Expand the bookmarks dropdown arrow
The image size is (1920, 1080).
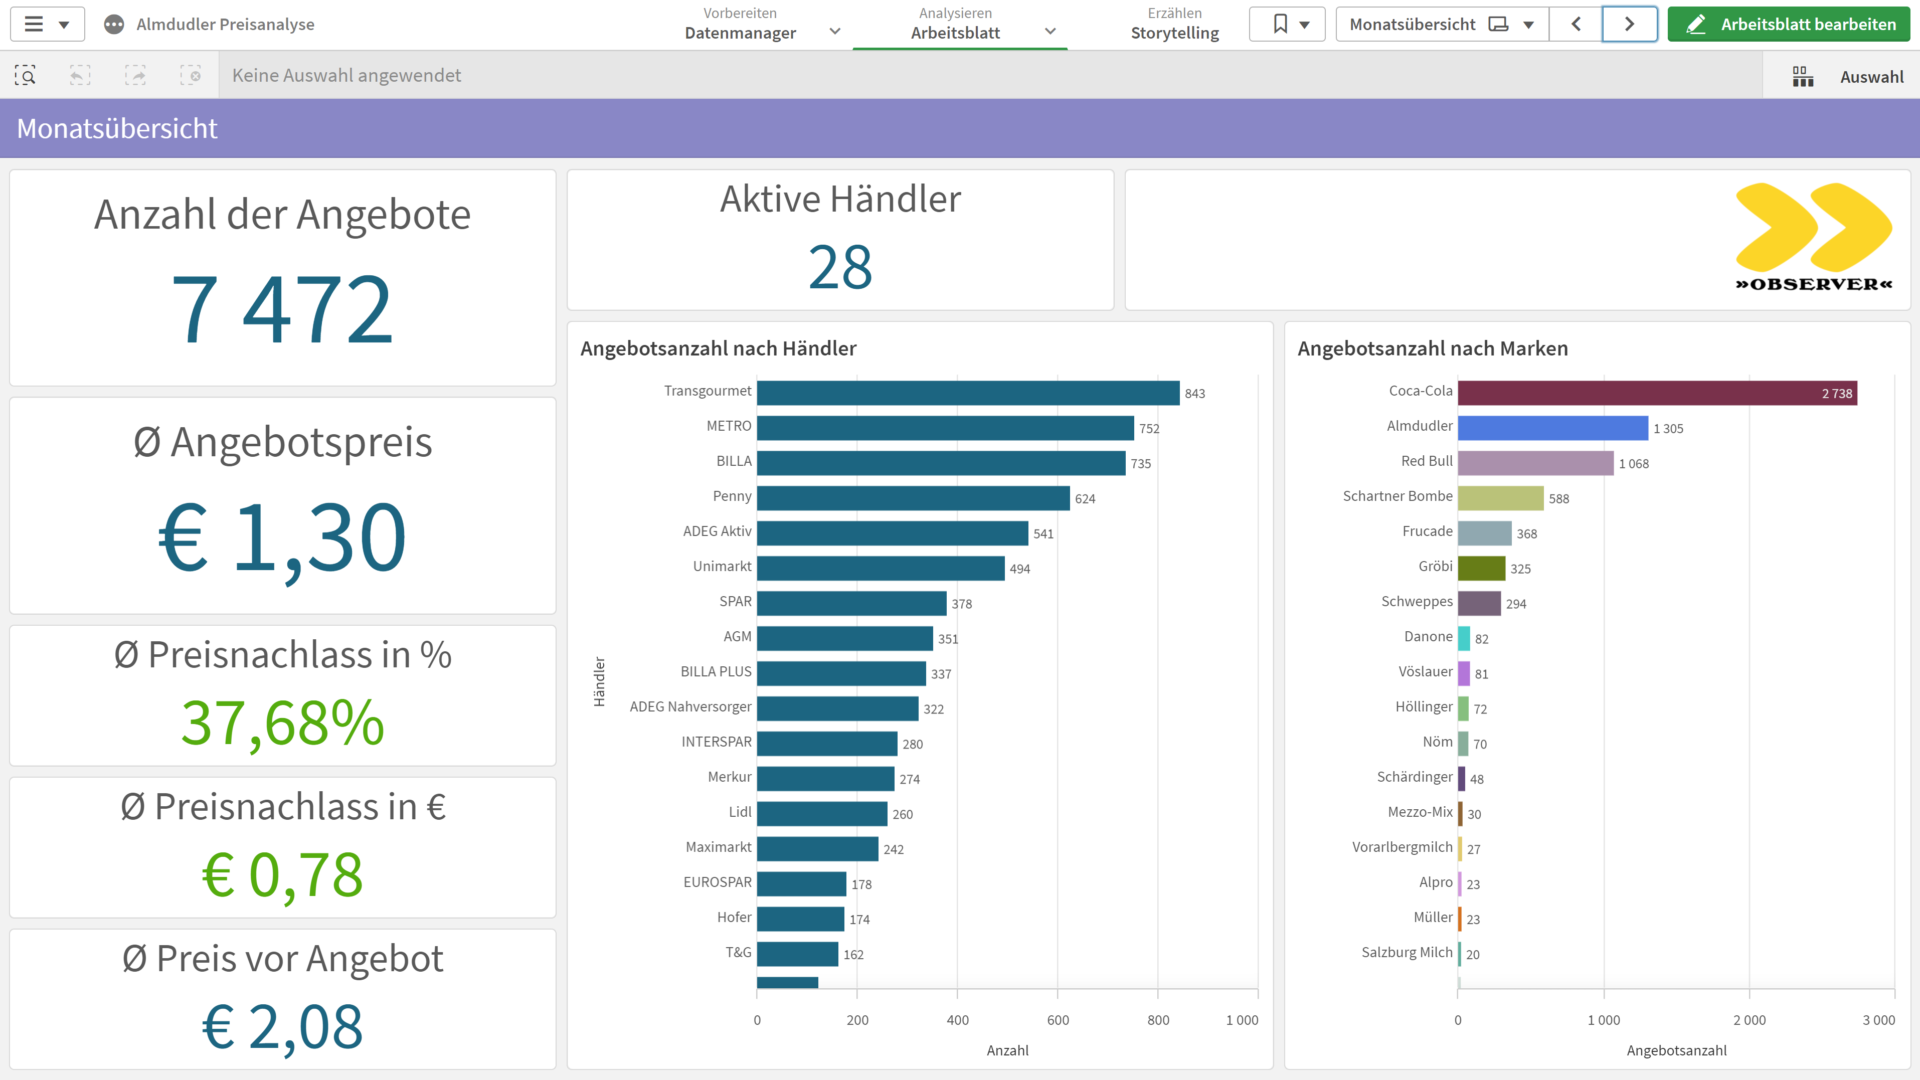click(x=1304, y=25)
